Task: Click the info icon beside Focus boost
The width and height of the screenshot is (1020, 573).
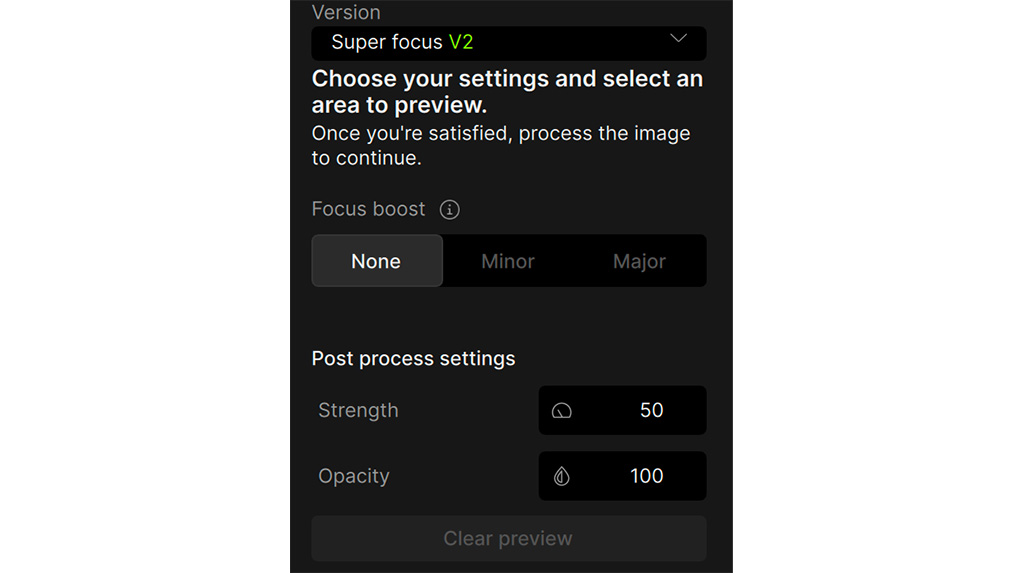Action: click(450, 209)
